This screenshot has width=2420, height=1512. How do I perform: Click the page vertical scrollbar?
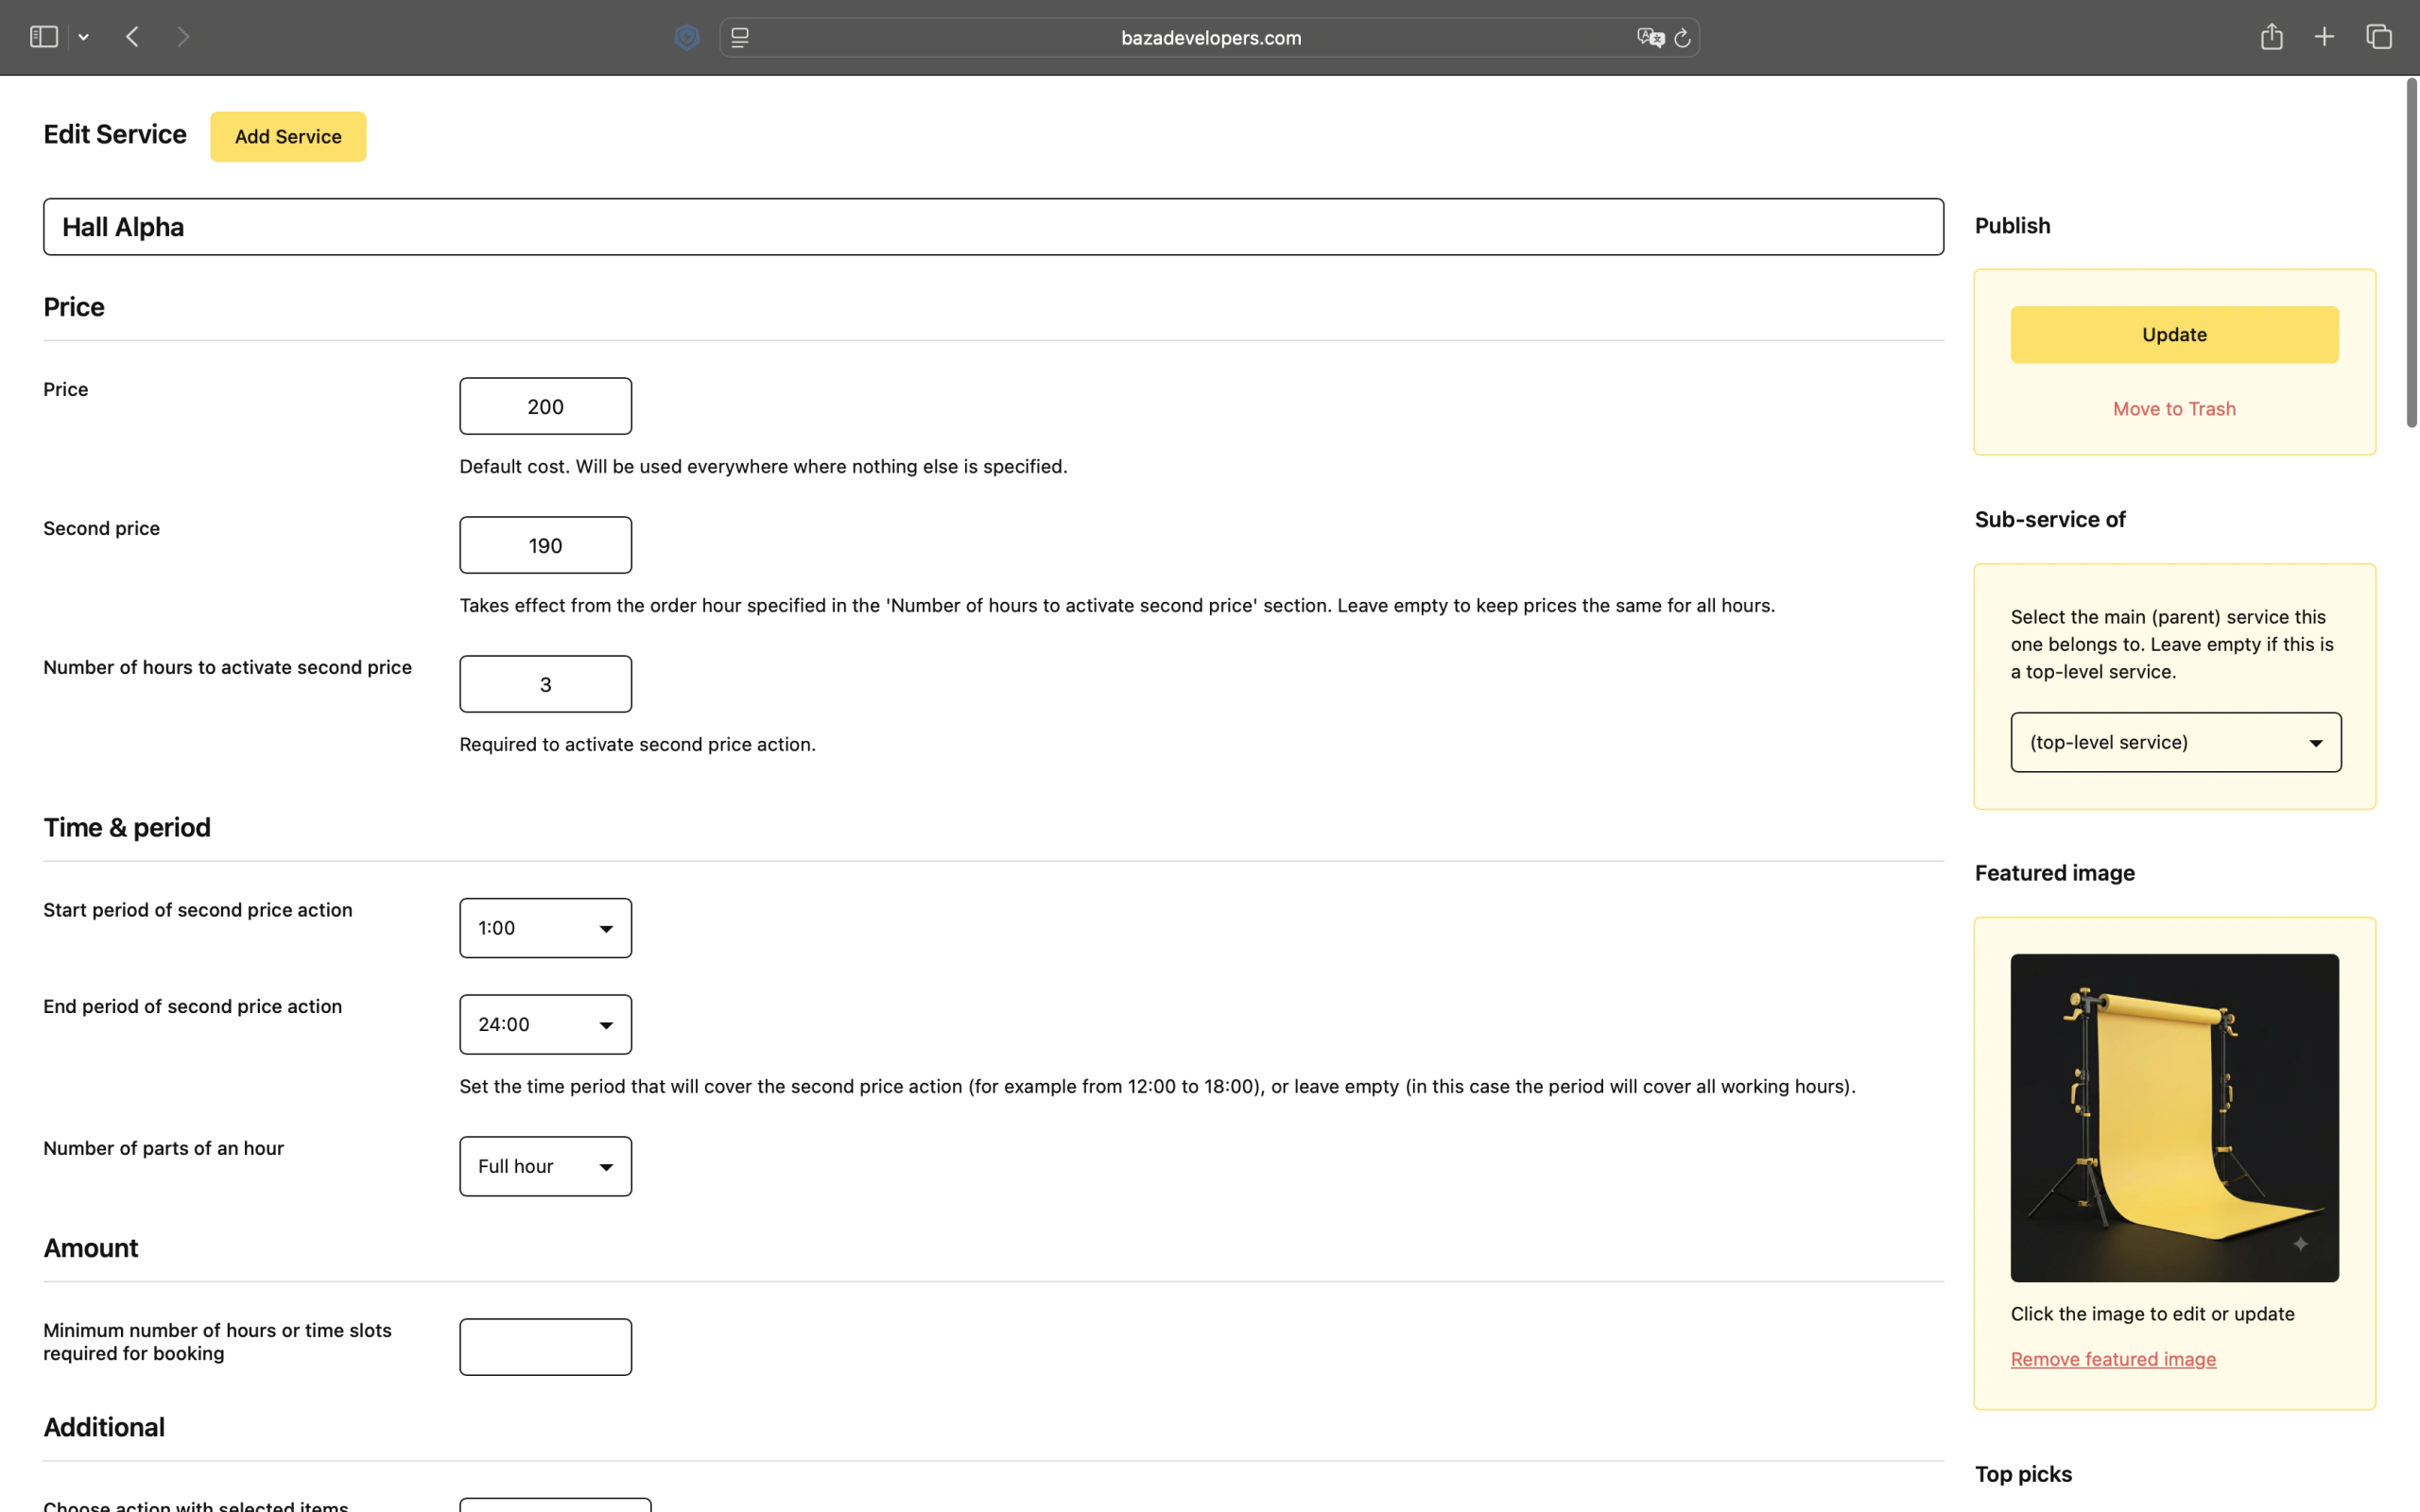click(x=2411, y=253)
